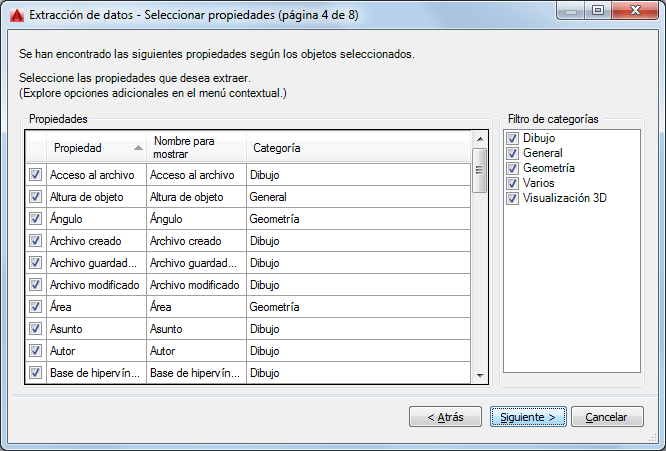
Task: Toggle the Ángulo property checkbox
Action: 35,219
